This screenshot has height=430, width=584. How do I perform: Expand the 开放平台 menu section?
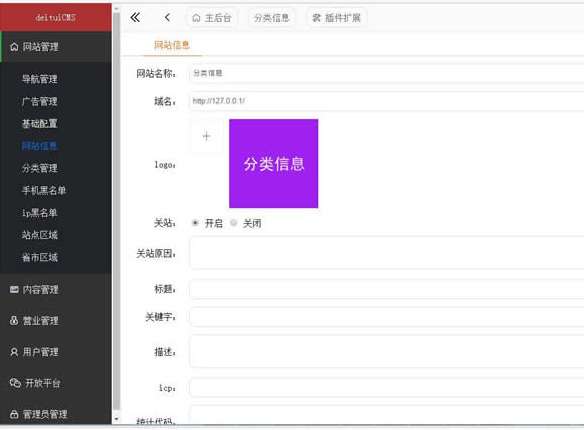[56, 383]
